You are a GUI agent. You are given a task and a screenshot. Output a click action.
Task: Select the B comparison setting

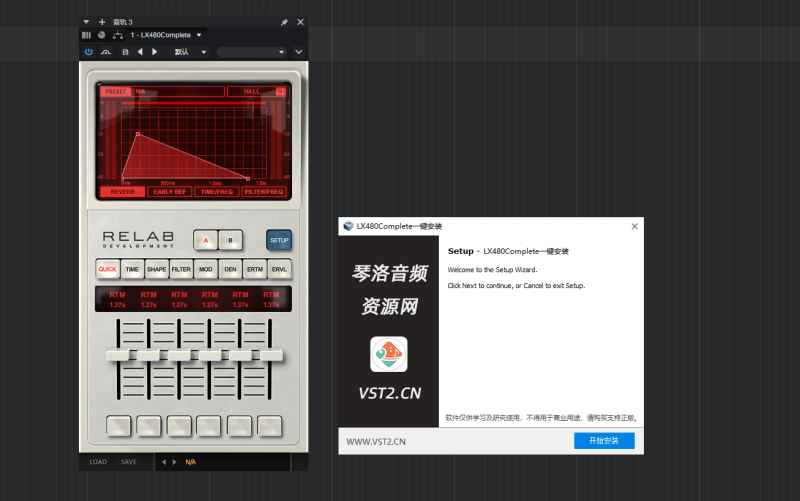pos(230,240)
